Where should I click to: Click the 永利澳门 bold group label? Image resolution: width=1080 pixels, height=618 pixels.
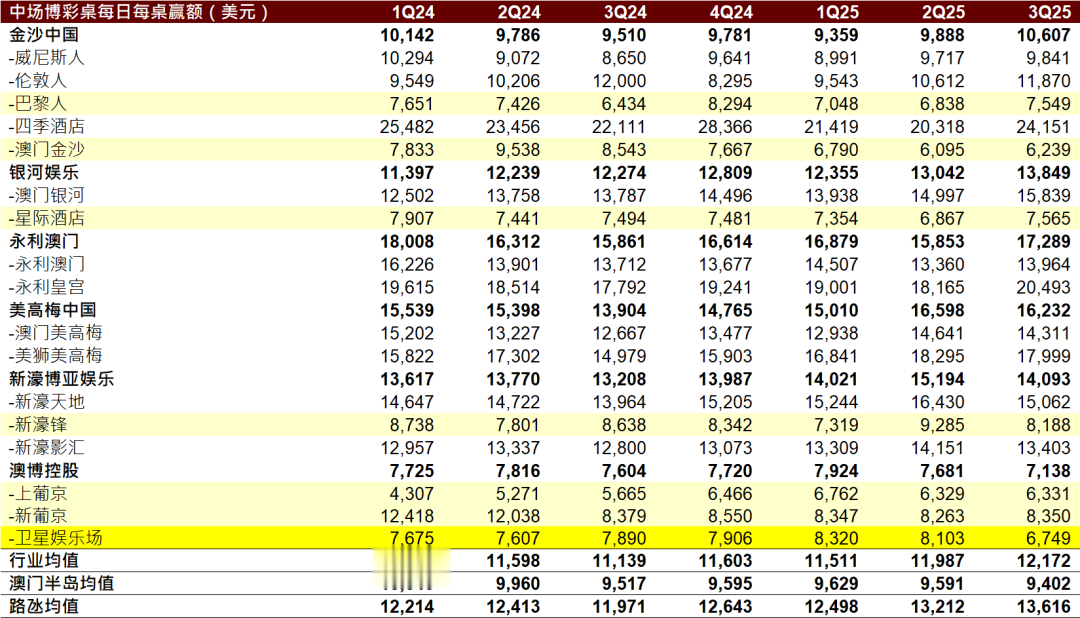[x=44, y=241]
